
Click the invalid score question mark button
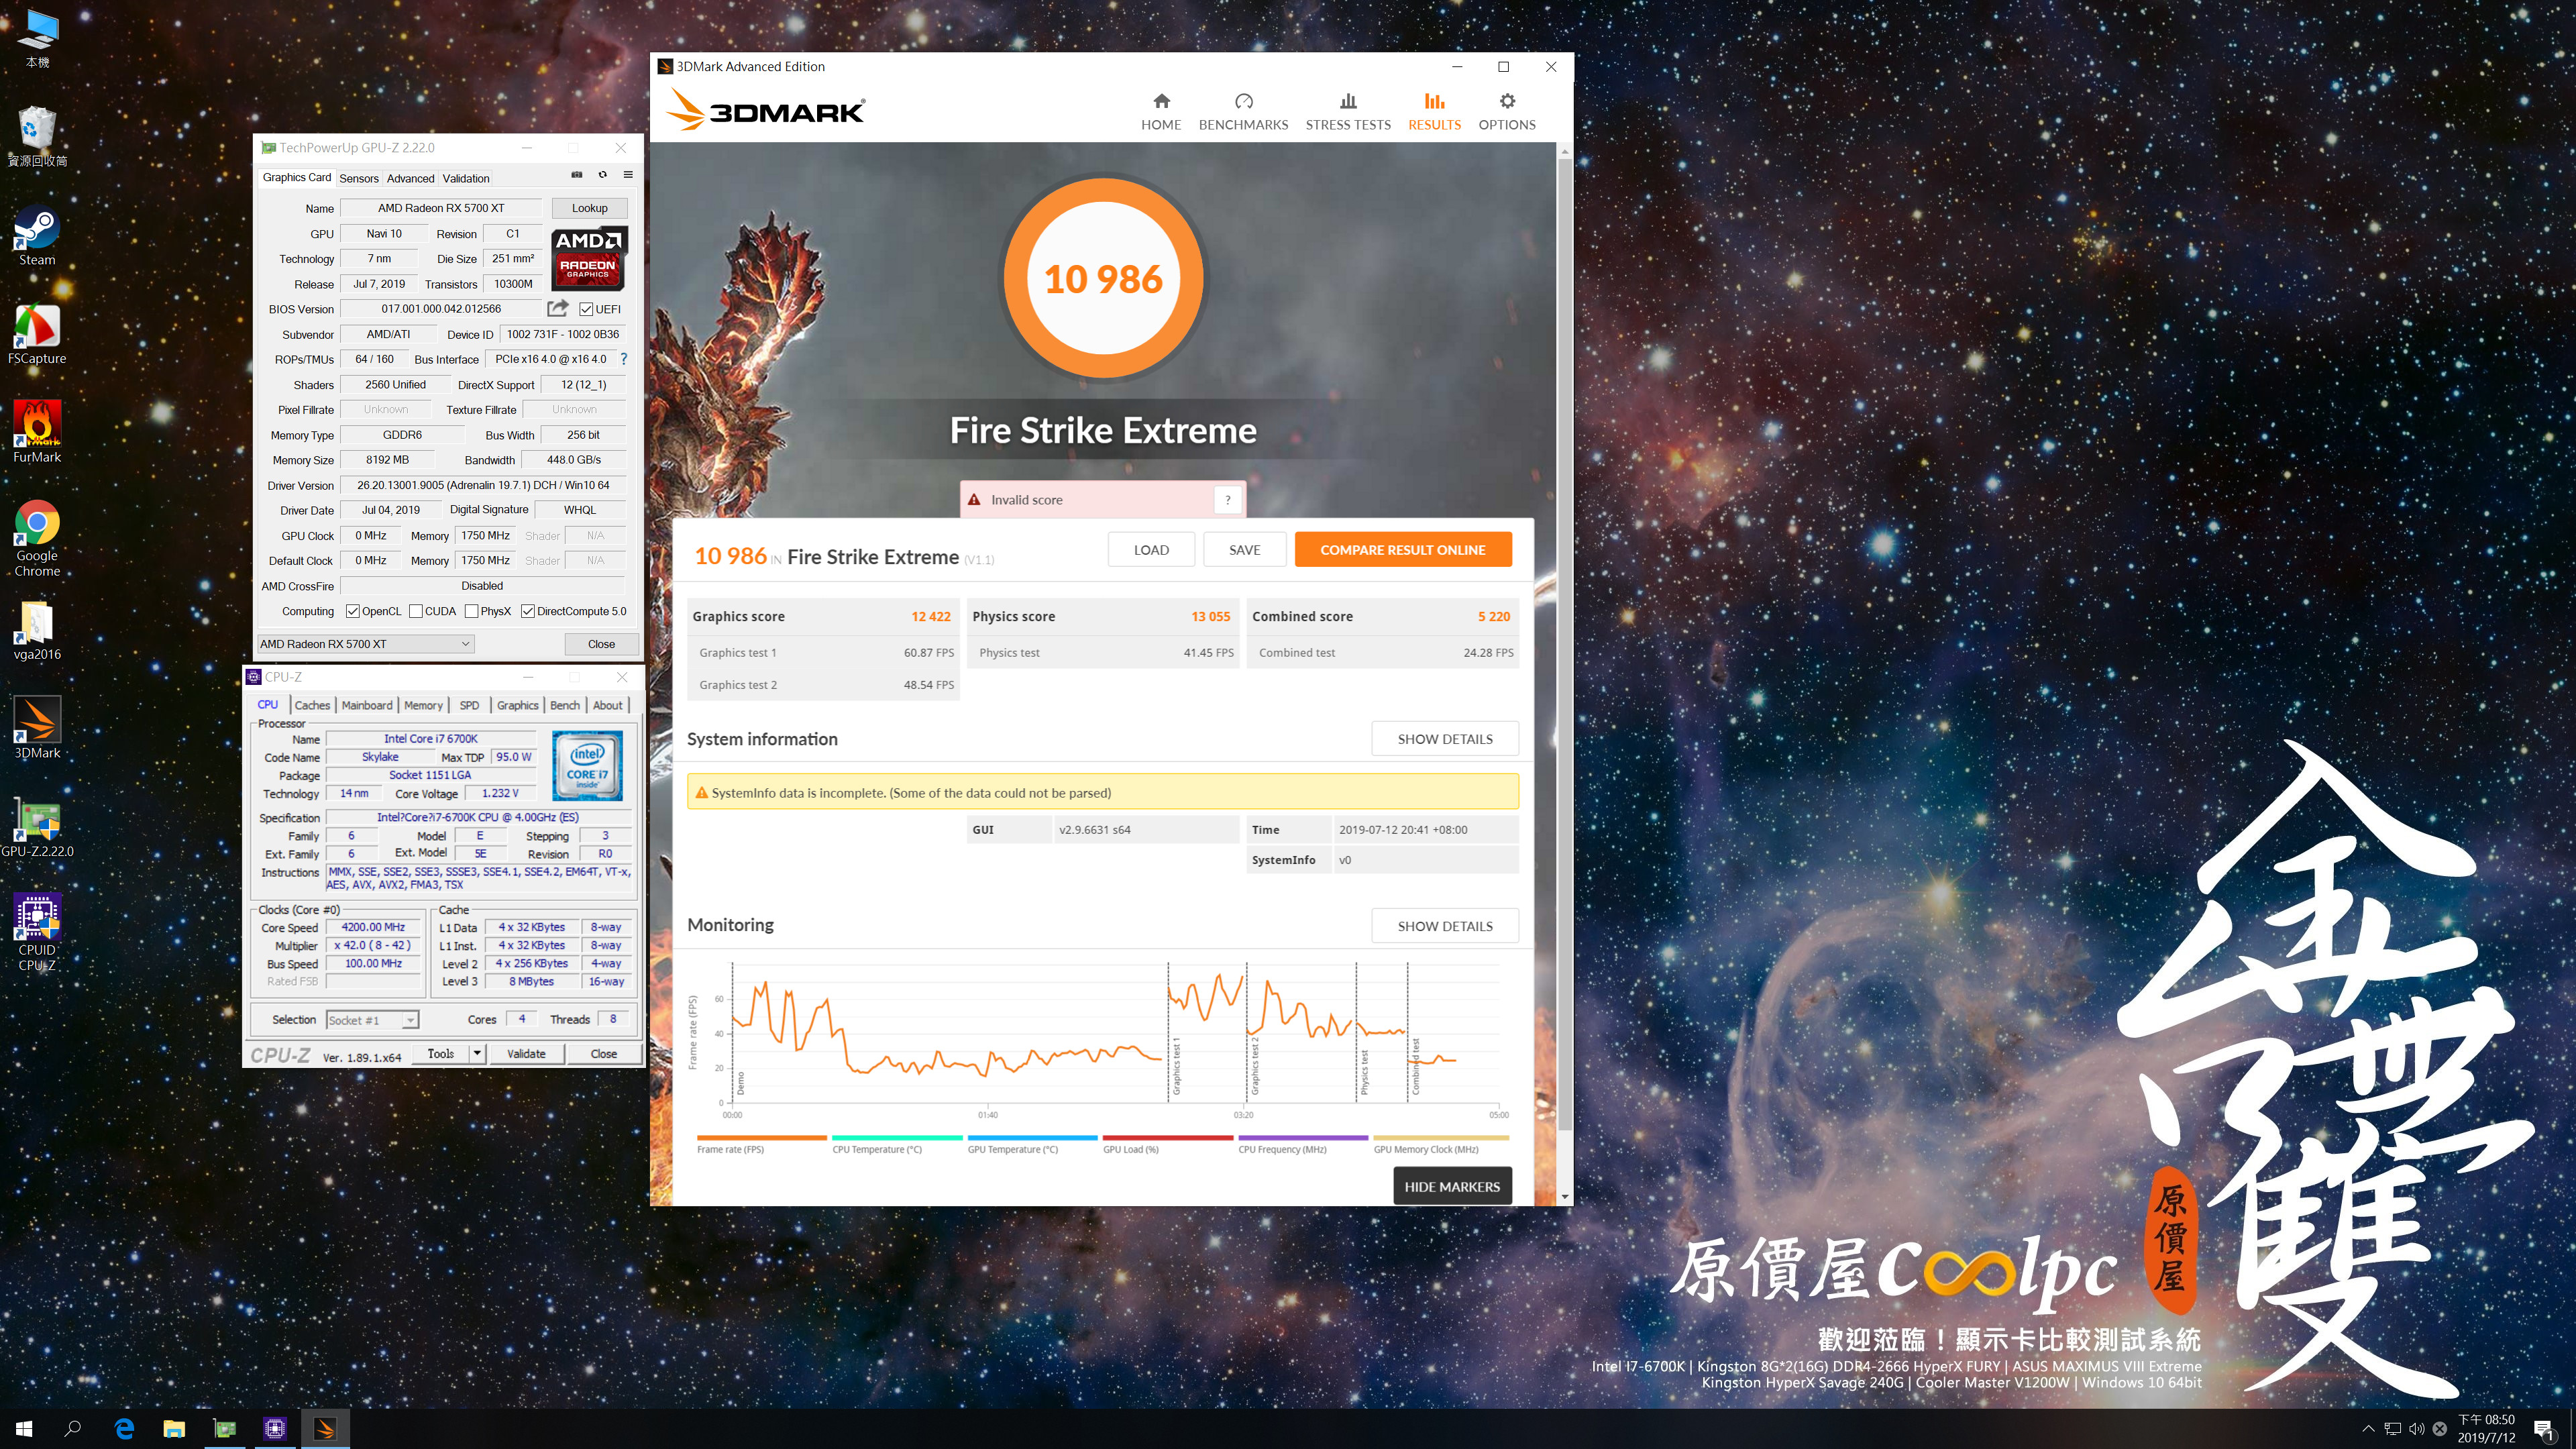pos(1227,500)
